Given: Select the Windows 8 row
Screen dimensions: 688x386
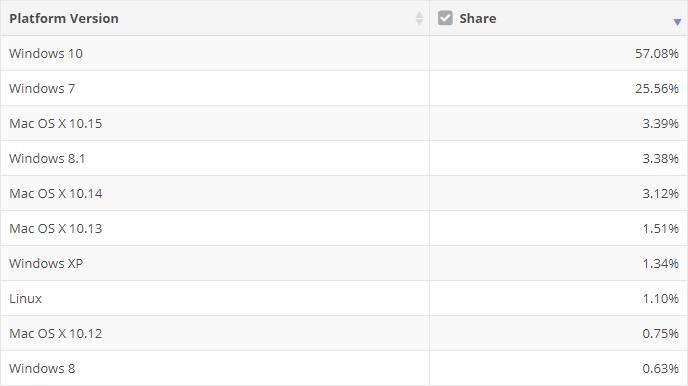Looking at the screenshot, I should tap(344, 368).
